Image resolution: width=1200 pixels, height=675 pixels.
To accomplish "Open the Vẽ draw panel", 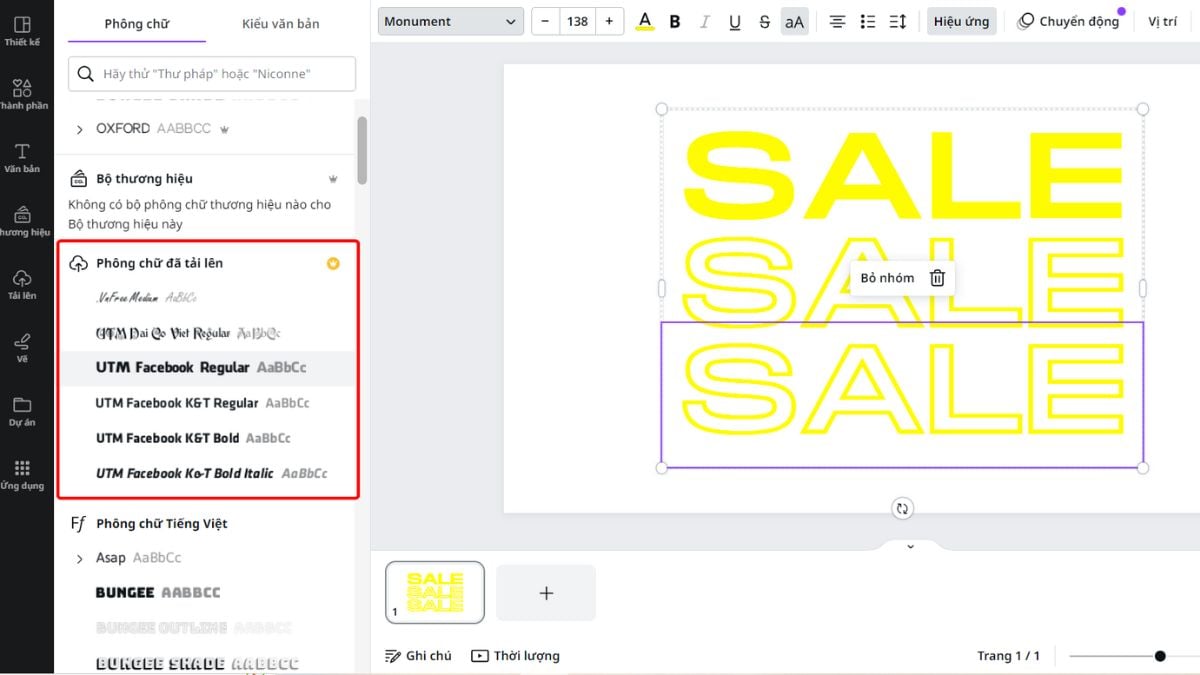I will (x=22, y=348).
